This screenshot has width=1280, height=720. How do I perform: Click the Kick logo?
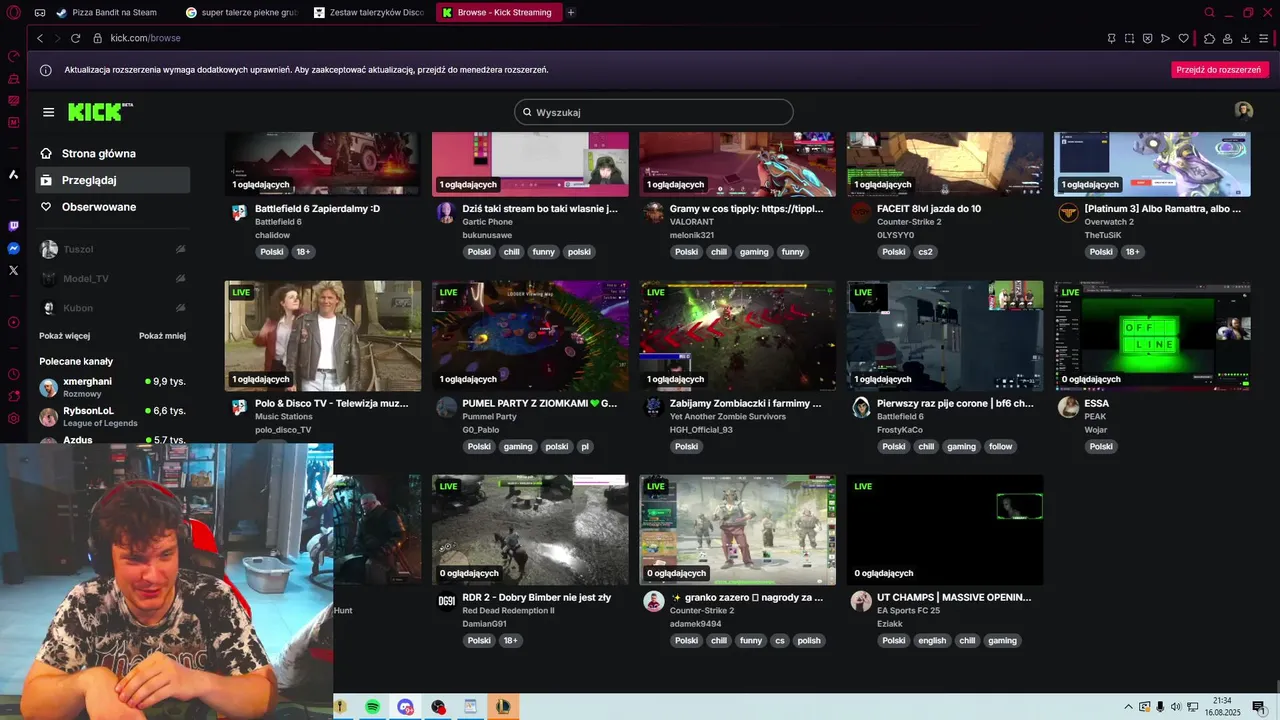[100, 112]
